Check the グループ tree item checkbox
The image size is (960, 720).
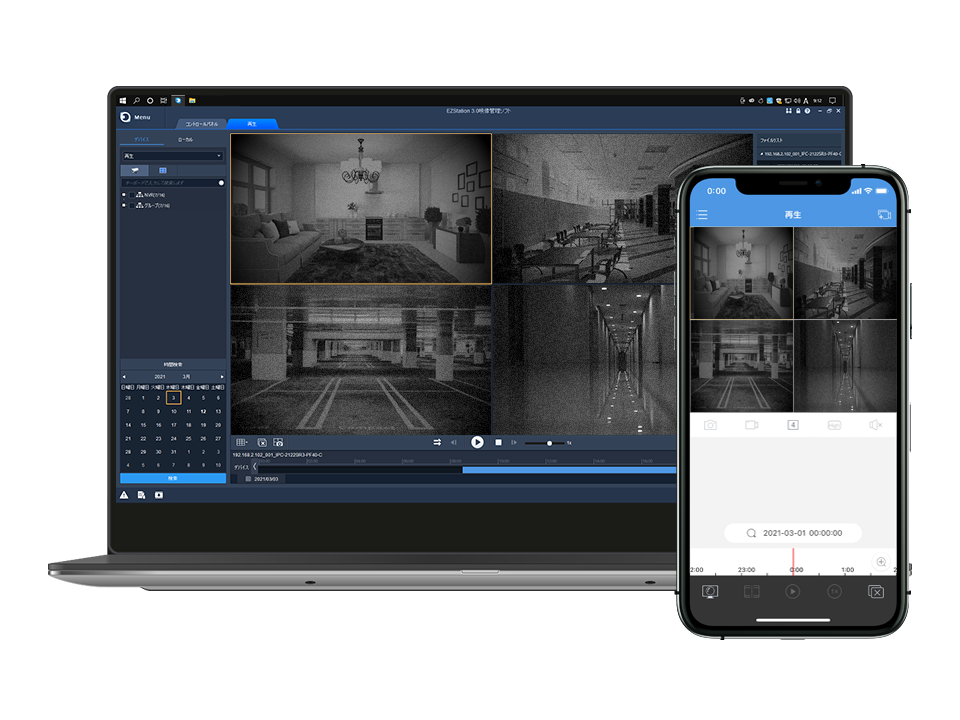point(132,205)
